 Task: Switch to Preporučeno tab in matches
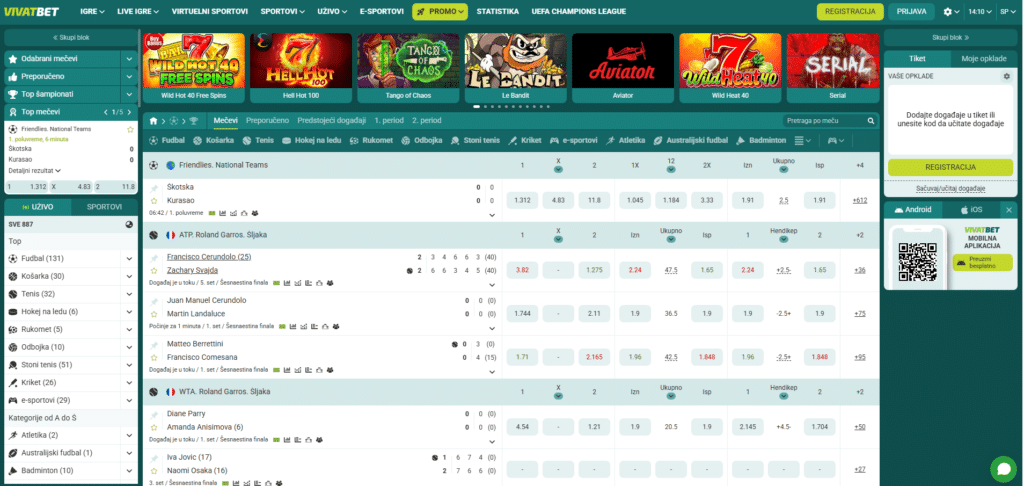(267, 121)
